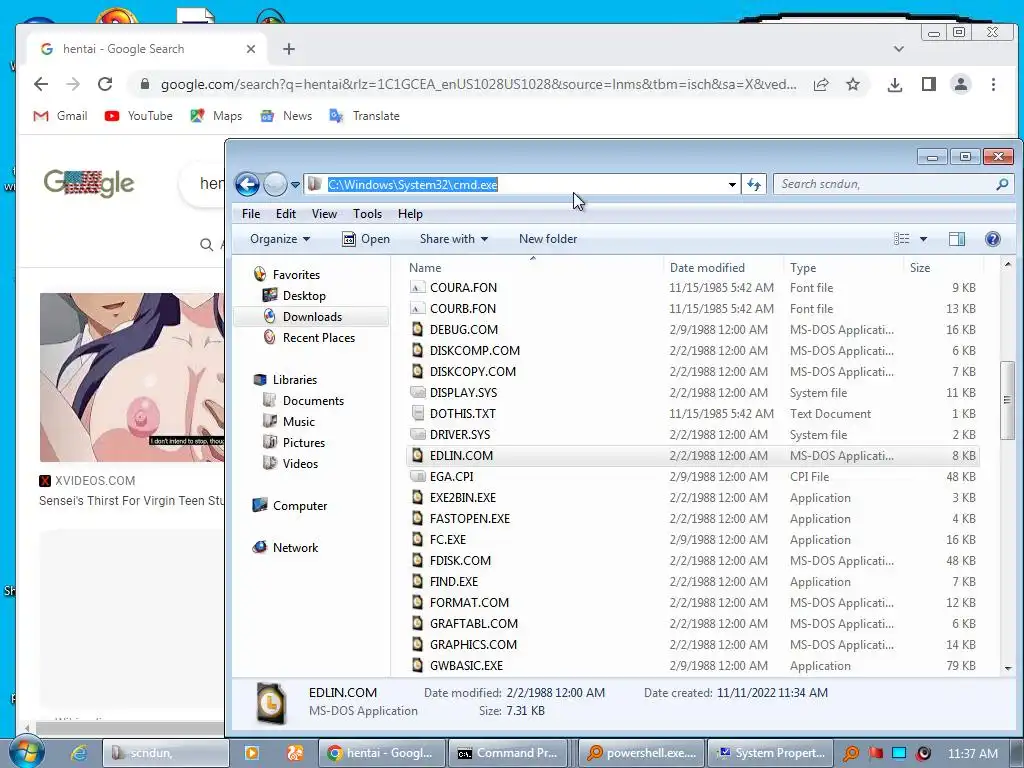Click the Open toolbar button
This screenshot has width=1024, height=768.
pos(366,239)
